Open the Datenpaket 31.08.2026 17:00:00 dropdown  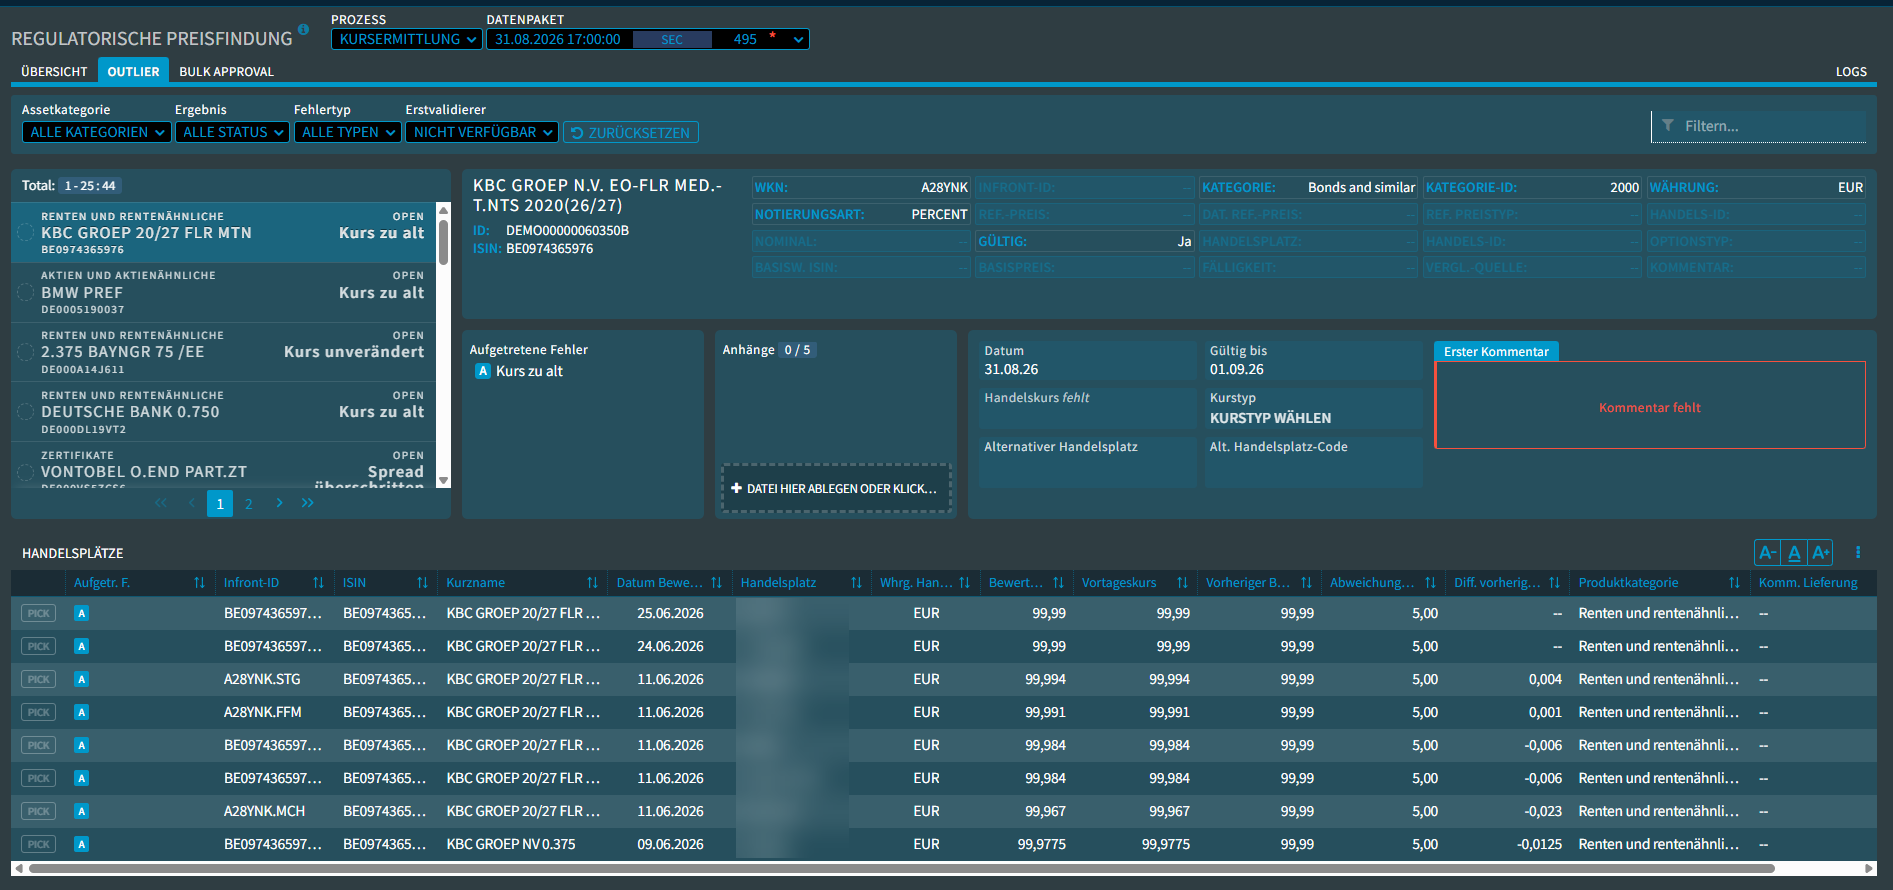point(648,39)
